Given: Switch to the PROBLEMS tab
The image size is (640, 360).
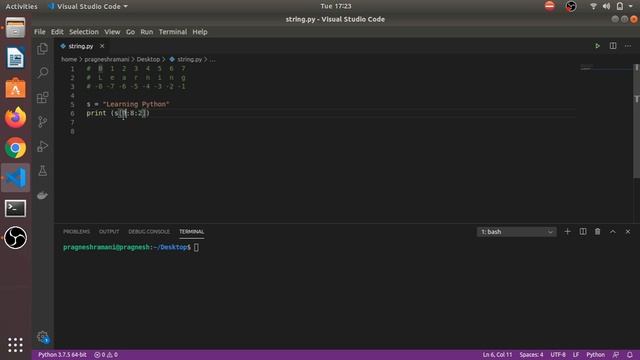Looking at the screenshot, I should pos(76,231).
